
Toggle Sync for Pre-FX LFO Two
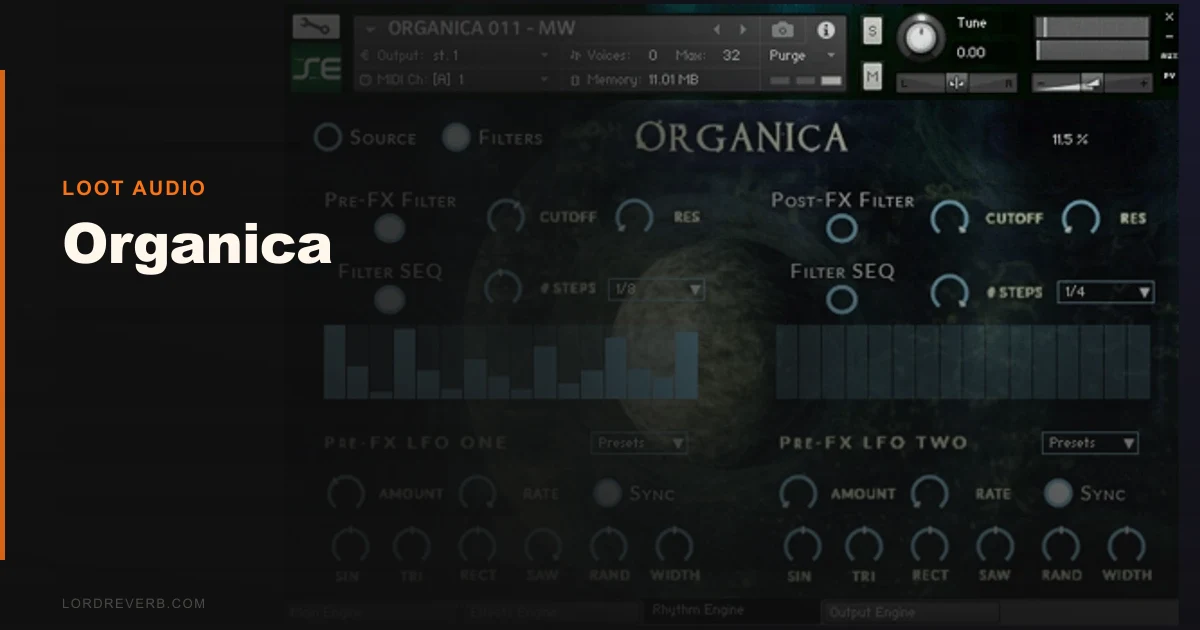pyautogui.click(x=1058, y=493)
